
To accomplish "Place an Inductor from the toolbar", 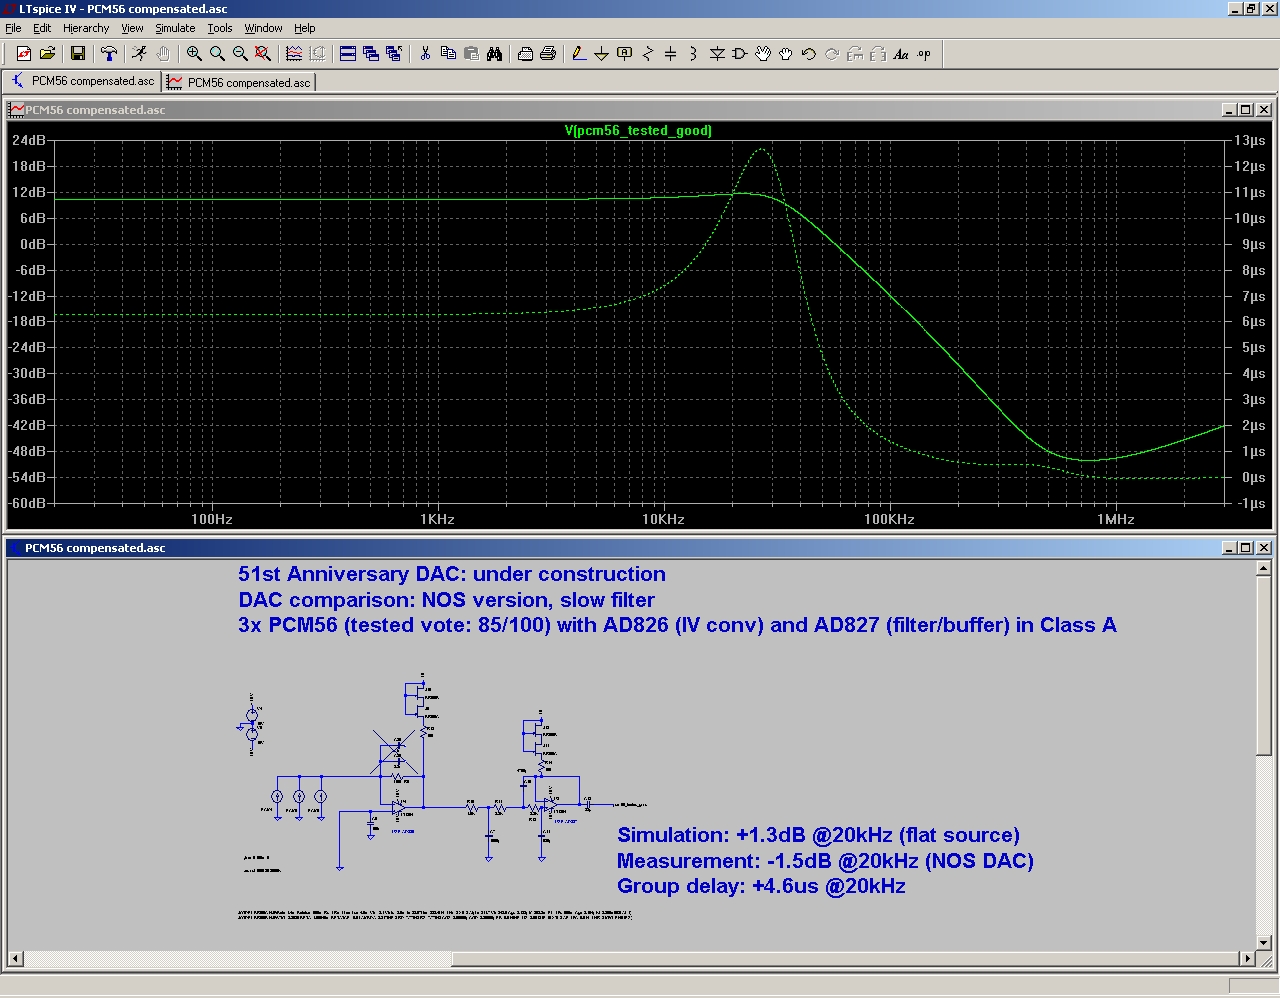I will click(x=694, y=54).
